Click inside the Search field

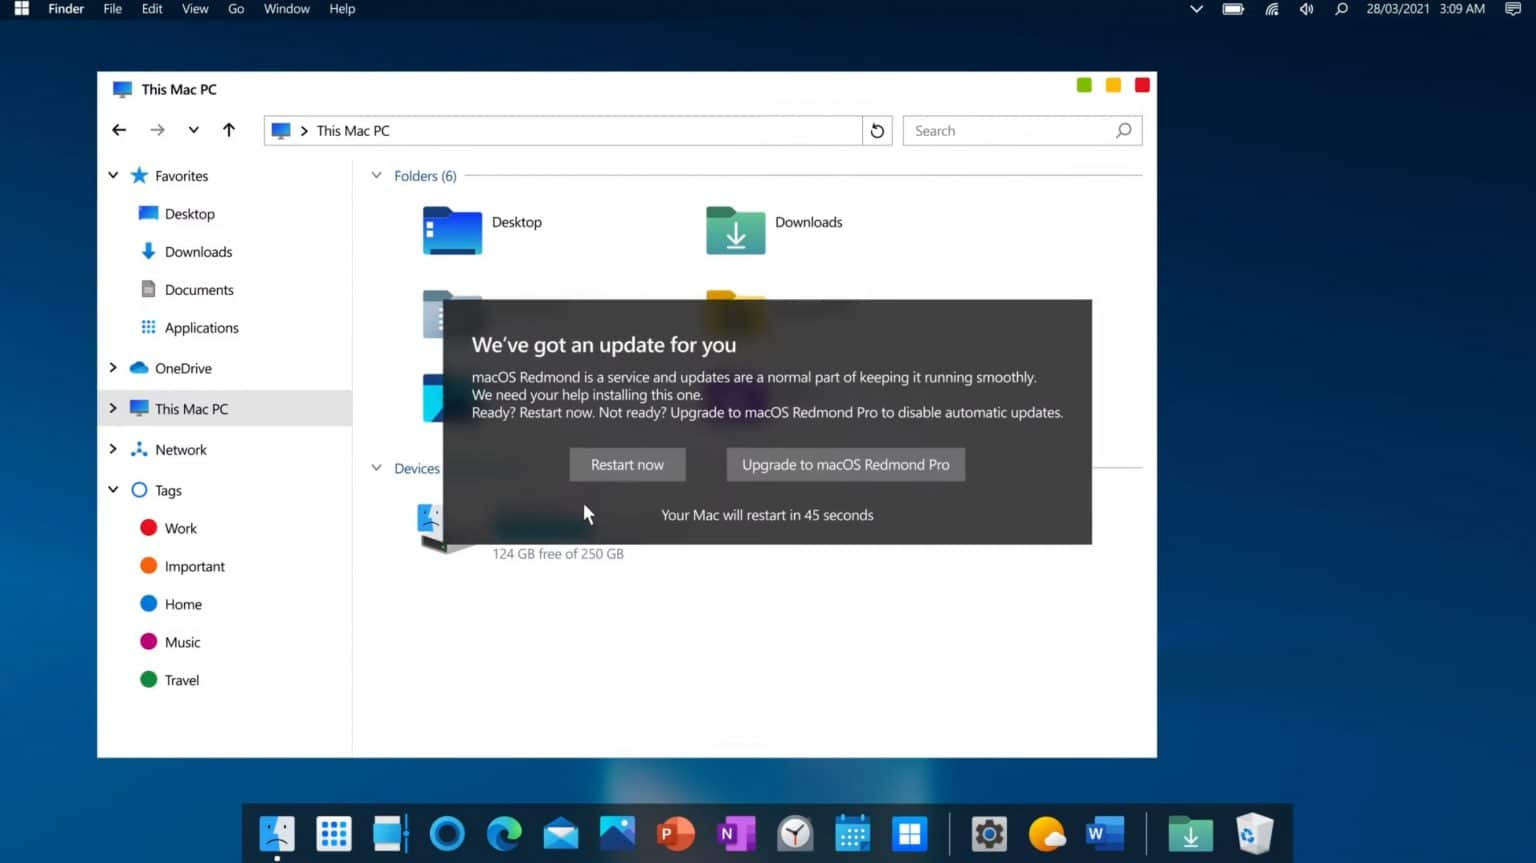(1010, 130)
